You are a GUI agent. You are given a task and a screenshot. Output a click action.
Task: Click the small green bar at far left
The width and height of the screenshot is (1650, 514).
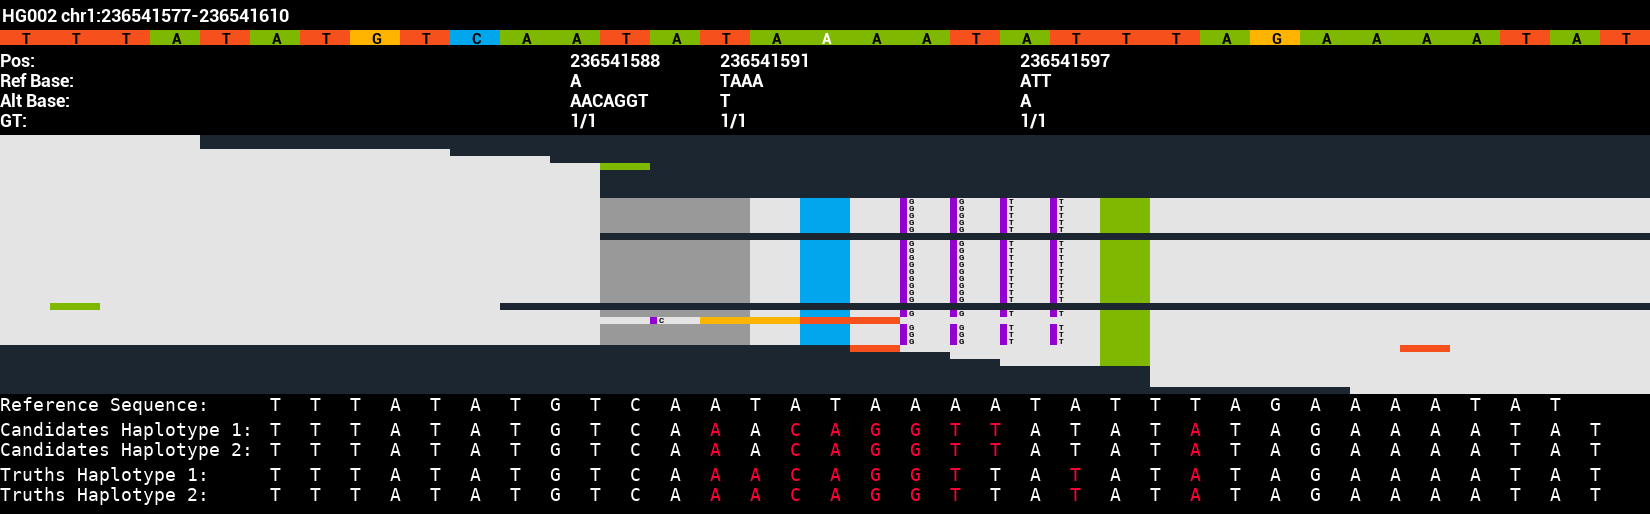click(x=75, y=306)
